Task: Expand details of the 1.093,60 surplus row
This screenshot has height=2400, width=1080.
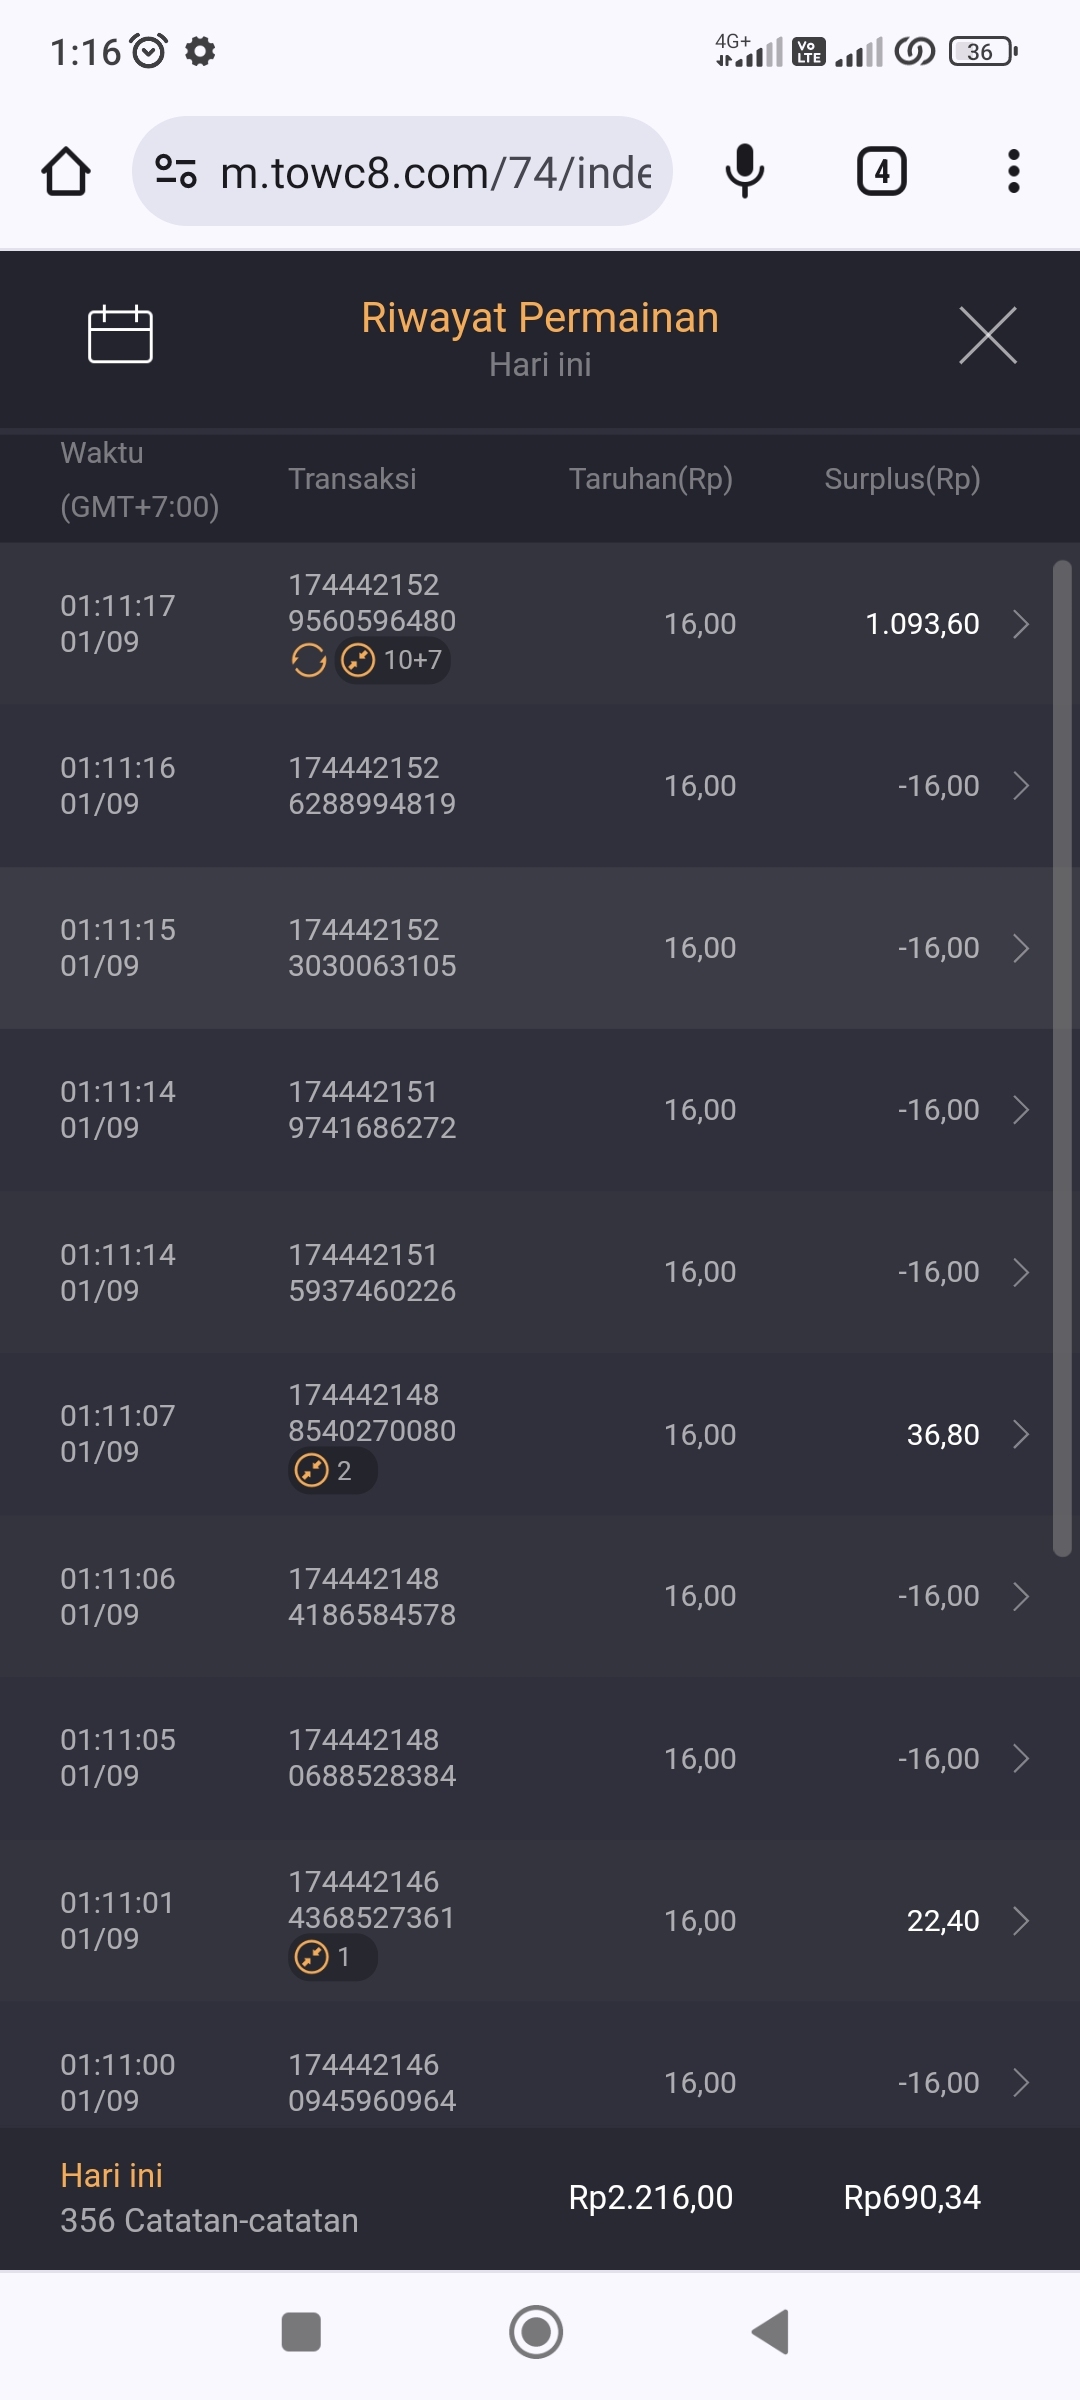Action: [1020, 624]
